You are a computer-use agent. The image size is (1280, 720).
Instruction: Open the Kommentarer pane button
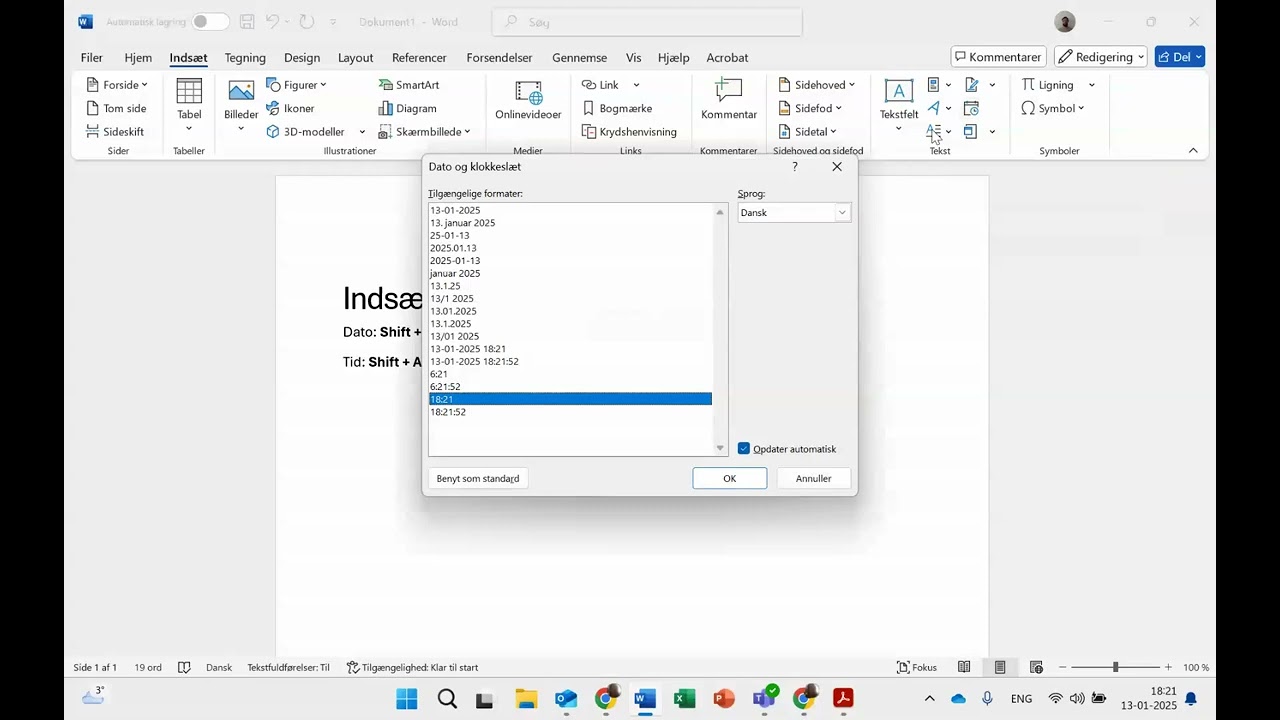click(x=998, y=57)
